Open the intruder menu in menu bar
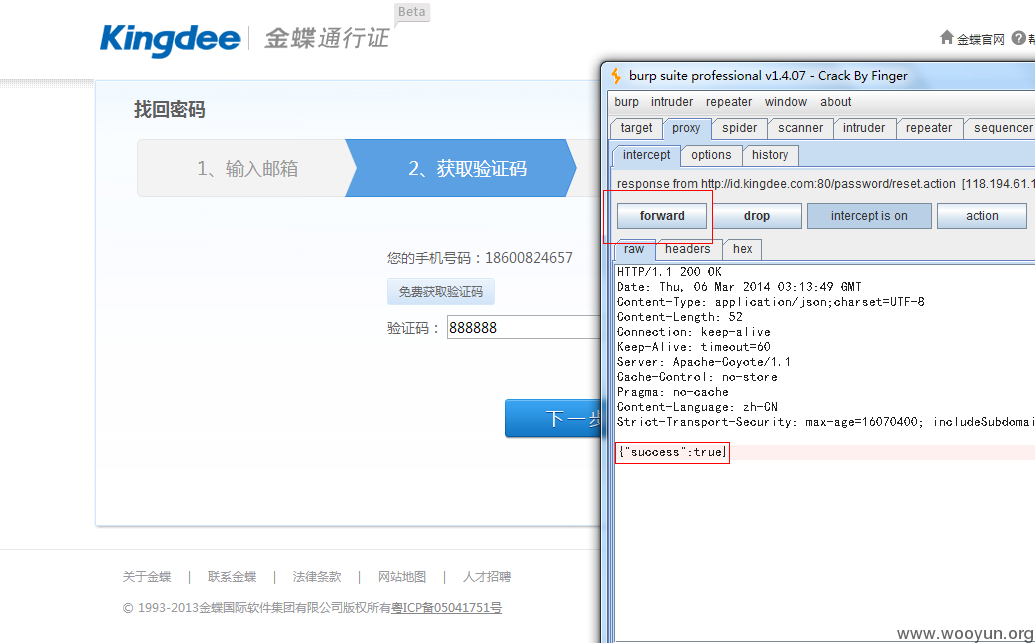Screen dimensions: 1035x643 [x=672, y=102]
